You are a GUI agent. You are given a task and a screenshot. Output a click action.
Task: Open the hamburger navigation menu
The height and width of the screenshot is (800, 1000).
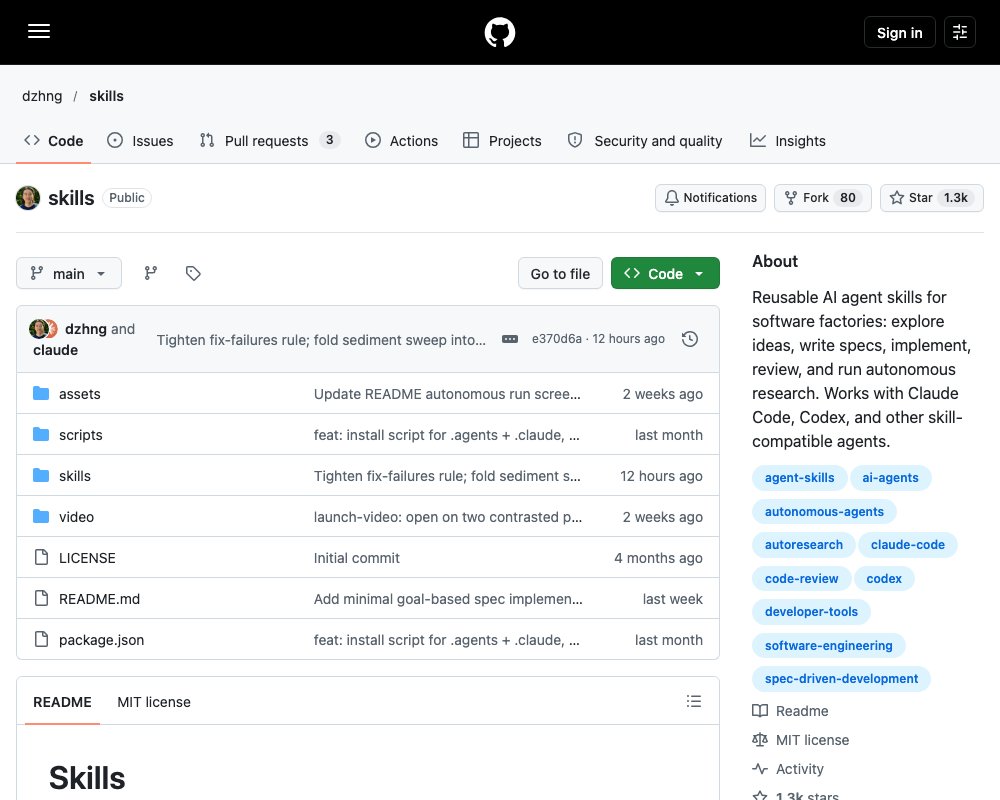click(x=39, y=31)
